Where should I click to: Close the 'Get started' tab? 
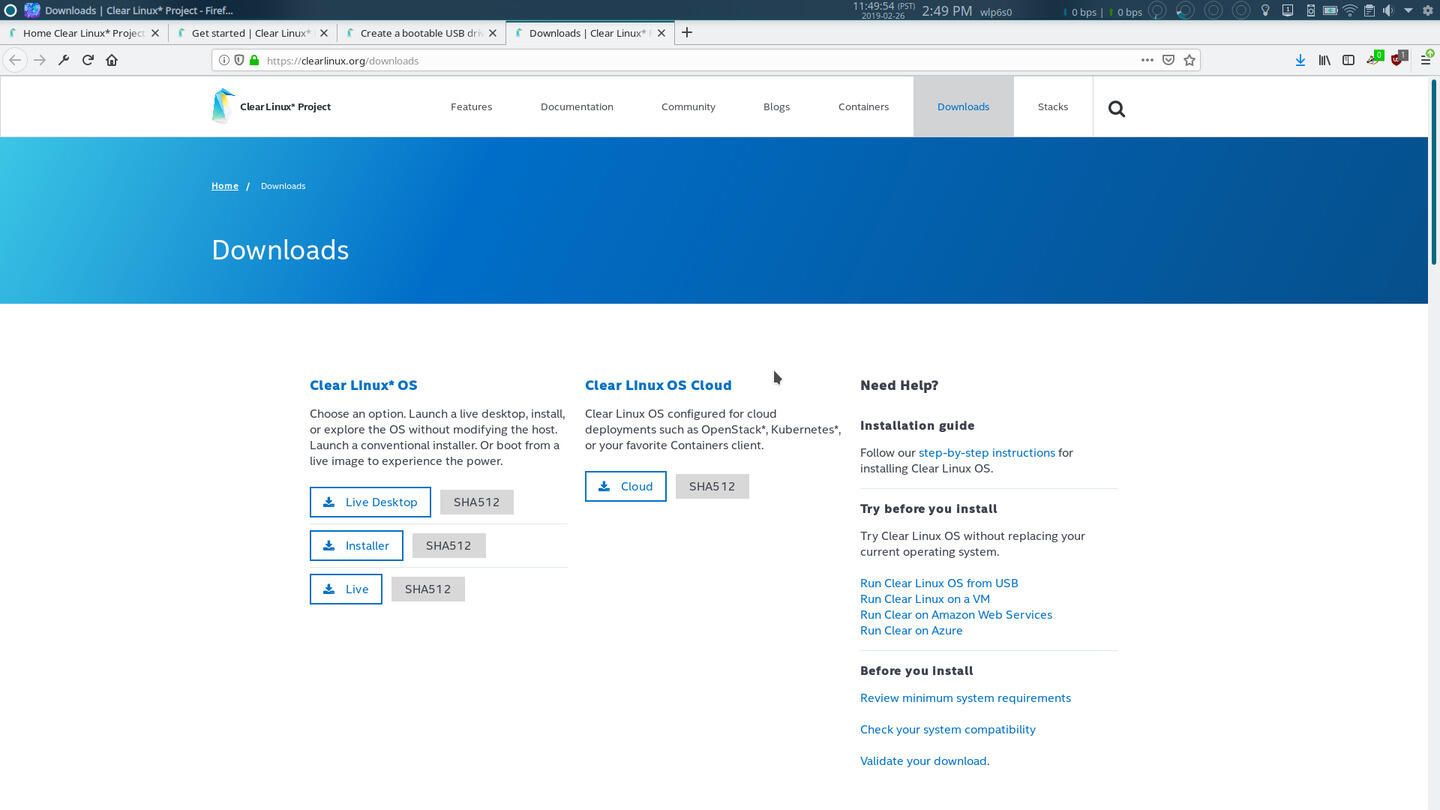(324, 33)
